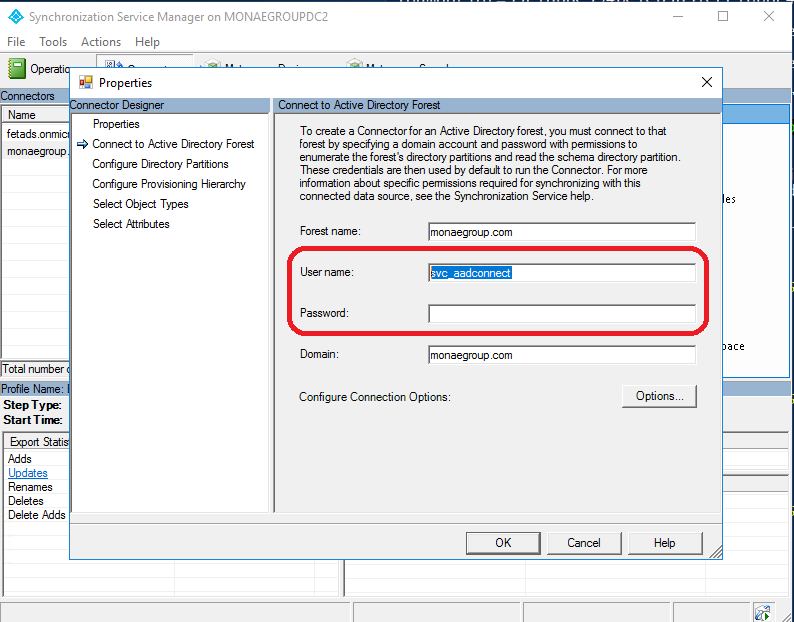Open the File menu
The image size is (794, 622).
(16, 42)
